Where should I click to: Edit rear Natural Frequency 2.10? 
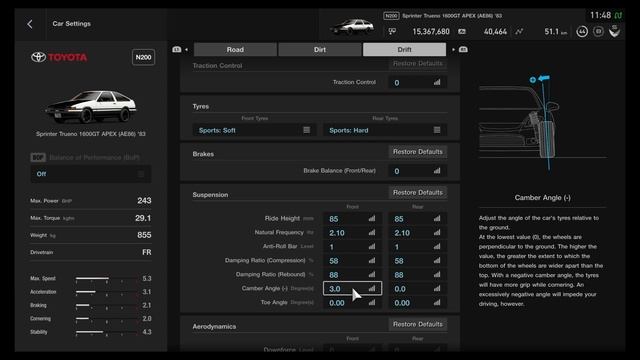tap(417, 233)
